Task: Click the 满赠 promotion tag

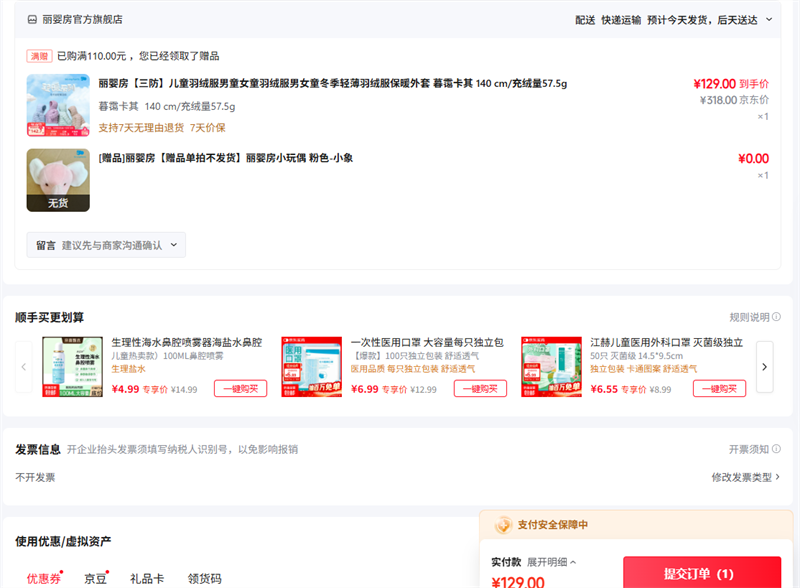Action: 39,56
